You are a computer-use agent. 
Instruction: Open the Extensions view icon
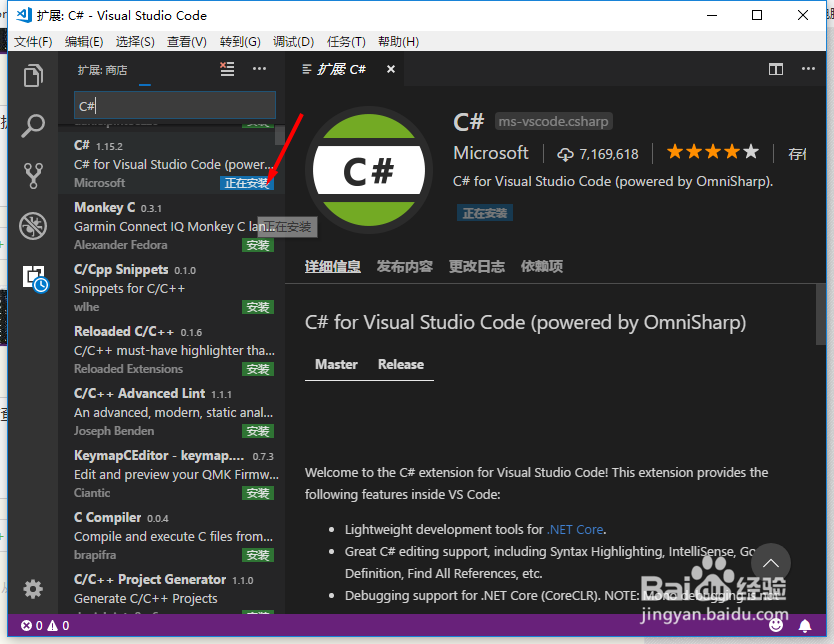point(35,278)
